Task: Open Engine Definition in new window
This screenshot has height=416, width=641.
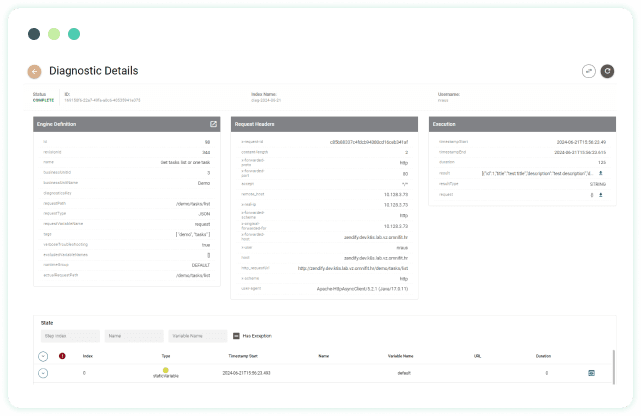Action: tap(213, 124)
